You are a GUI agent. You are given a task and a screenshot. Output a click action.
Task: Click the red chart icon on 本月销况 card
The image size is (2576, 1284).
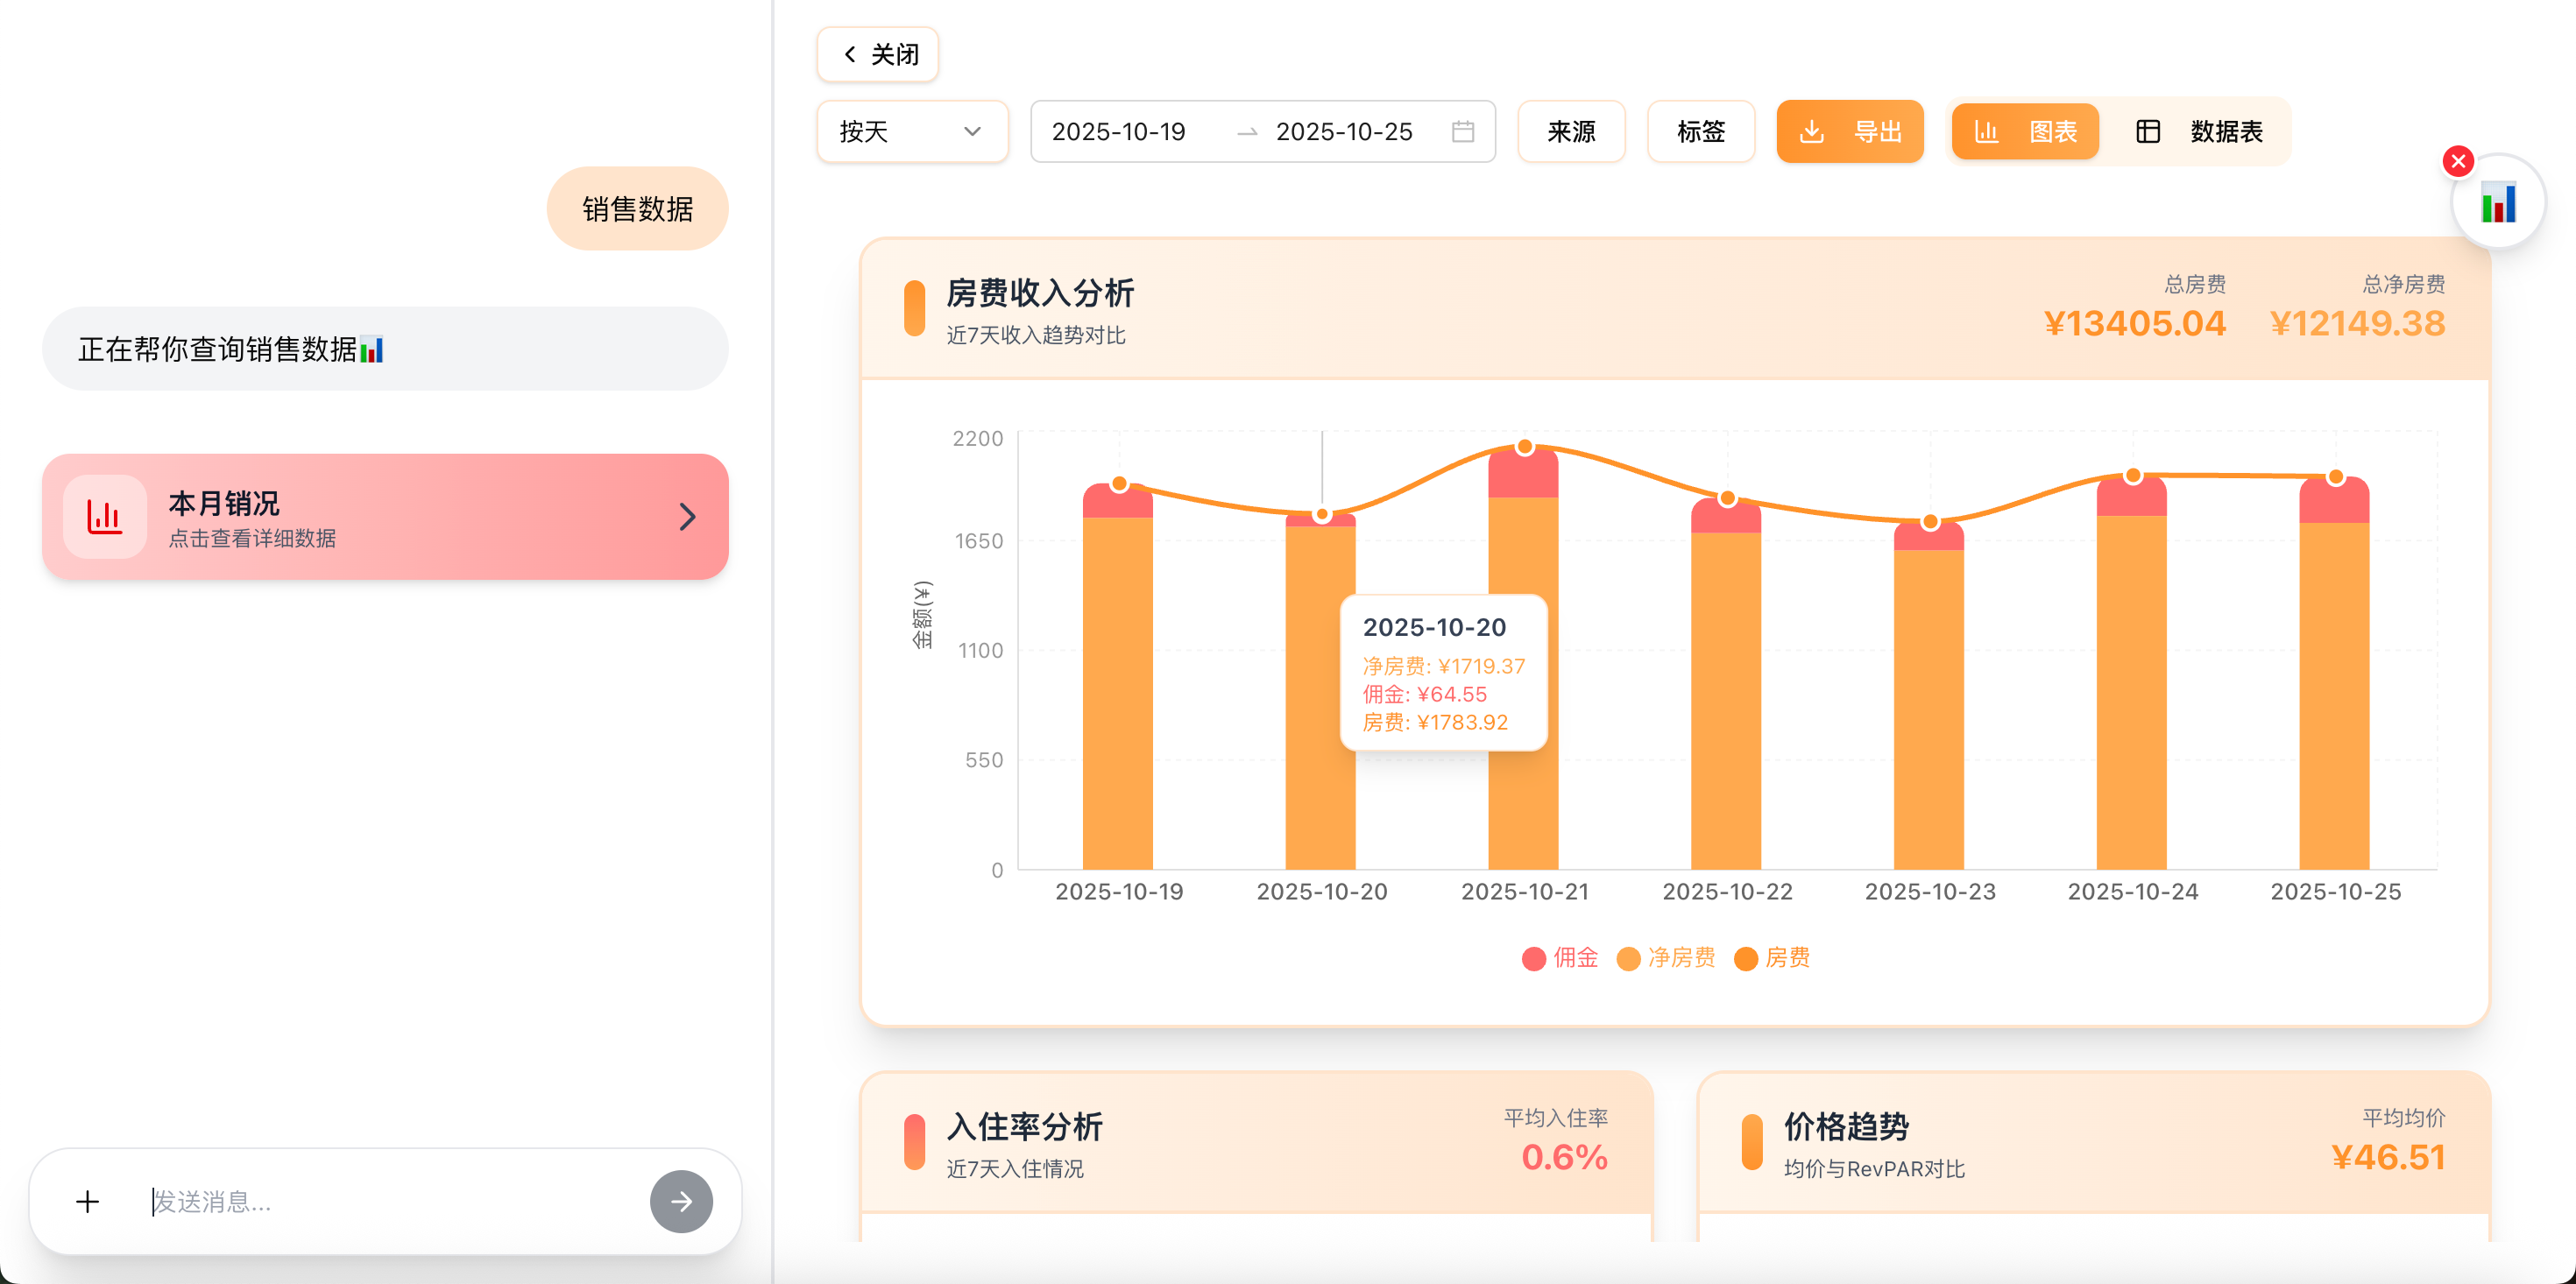click(105, 516)
